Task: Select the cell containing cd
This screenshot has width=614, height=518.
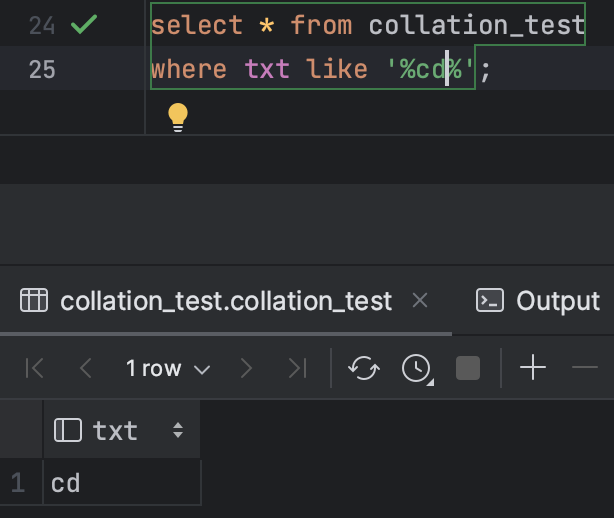Action: pos(122,483)
